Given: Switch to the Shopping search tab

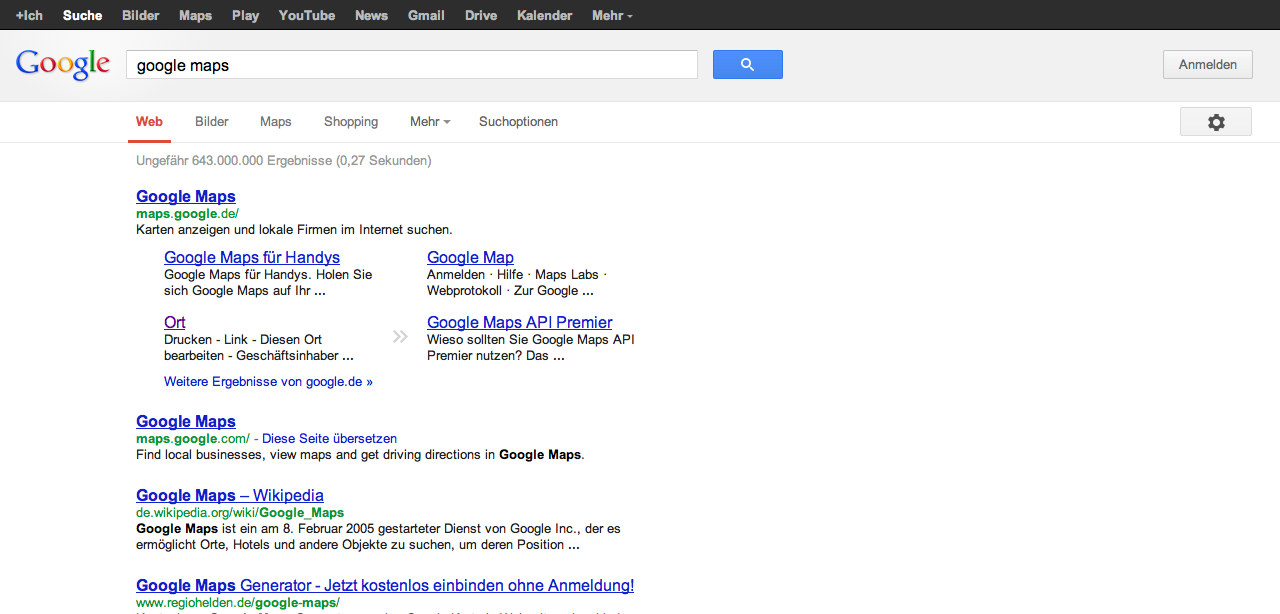Looking at the screenshot, I should [351, 122].
